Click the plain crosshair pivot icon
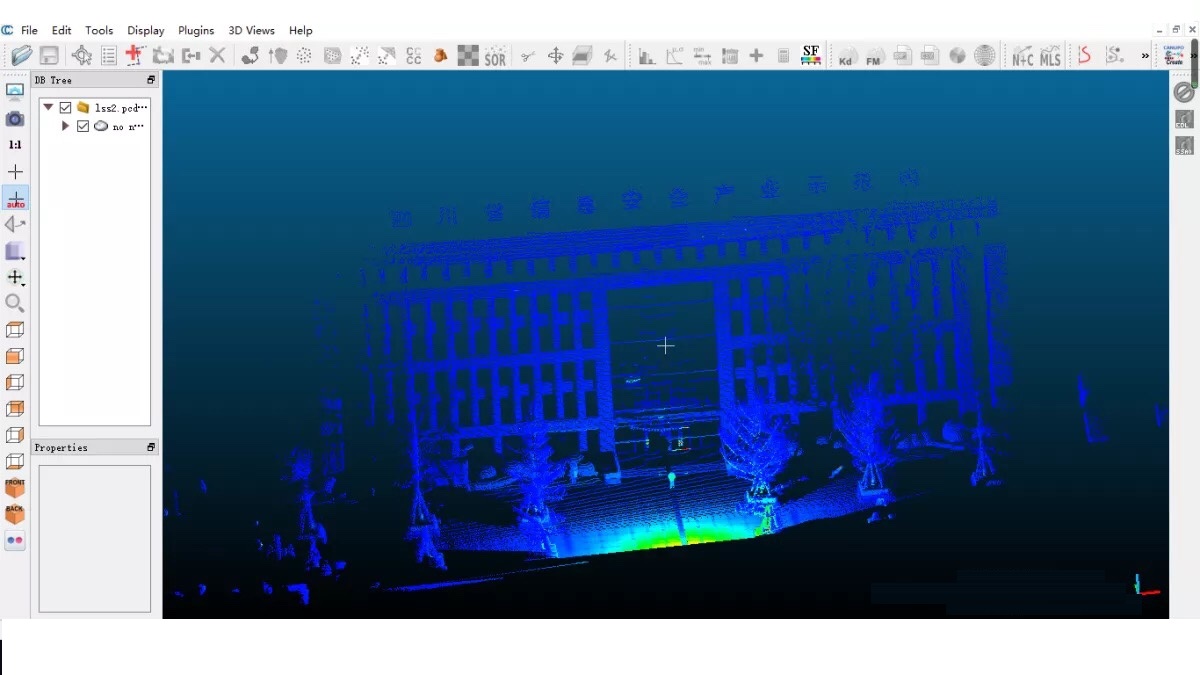 coord(15,172)
